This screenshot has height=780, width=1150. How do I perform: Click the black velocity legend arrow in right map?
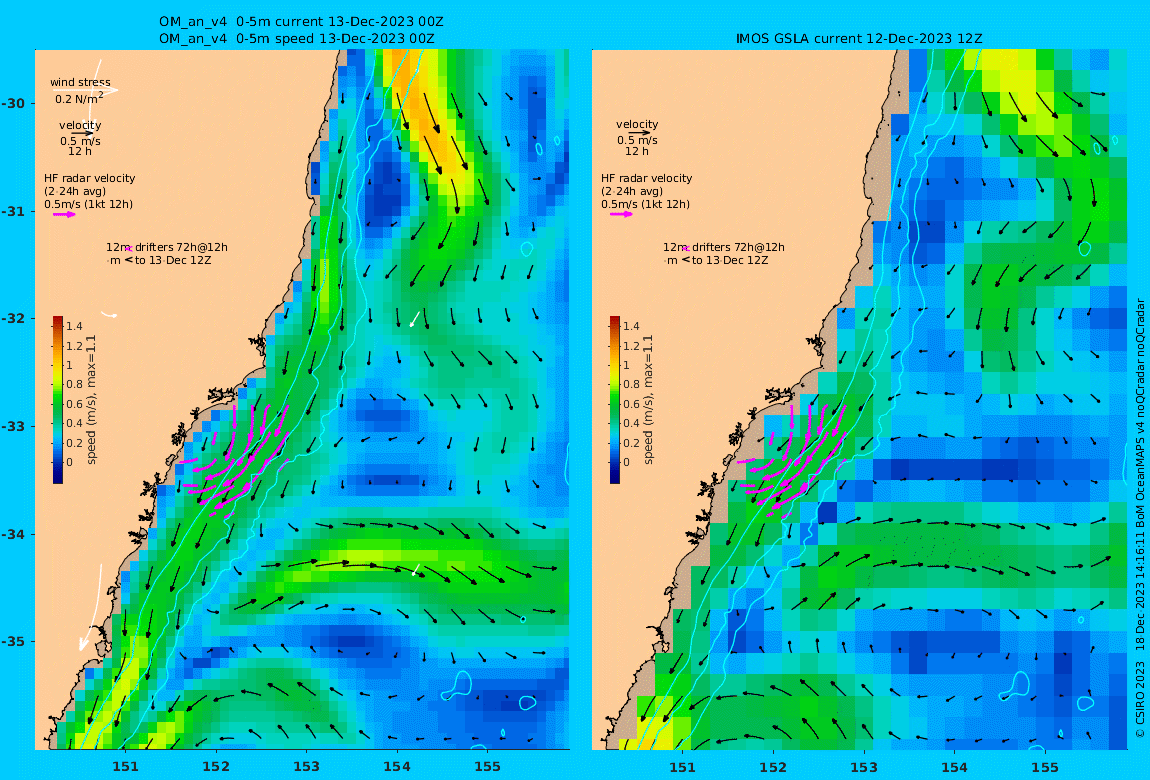click(x=640, y=133)
